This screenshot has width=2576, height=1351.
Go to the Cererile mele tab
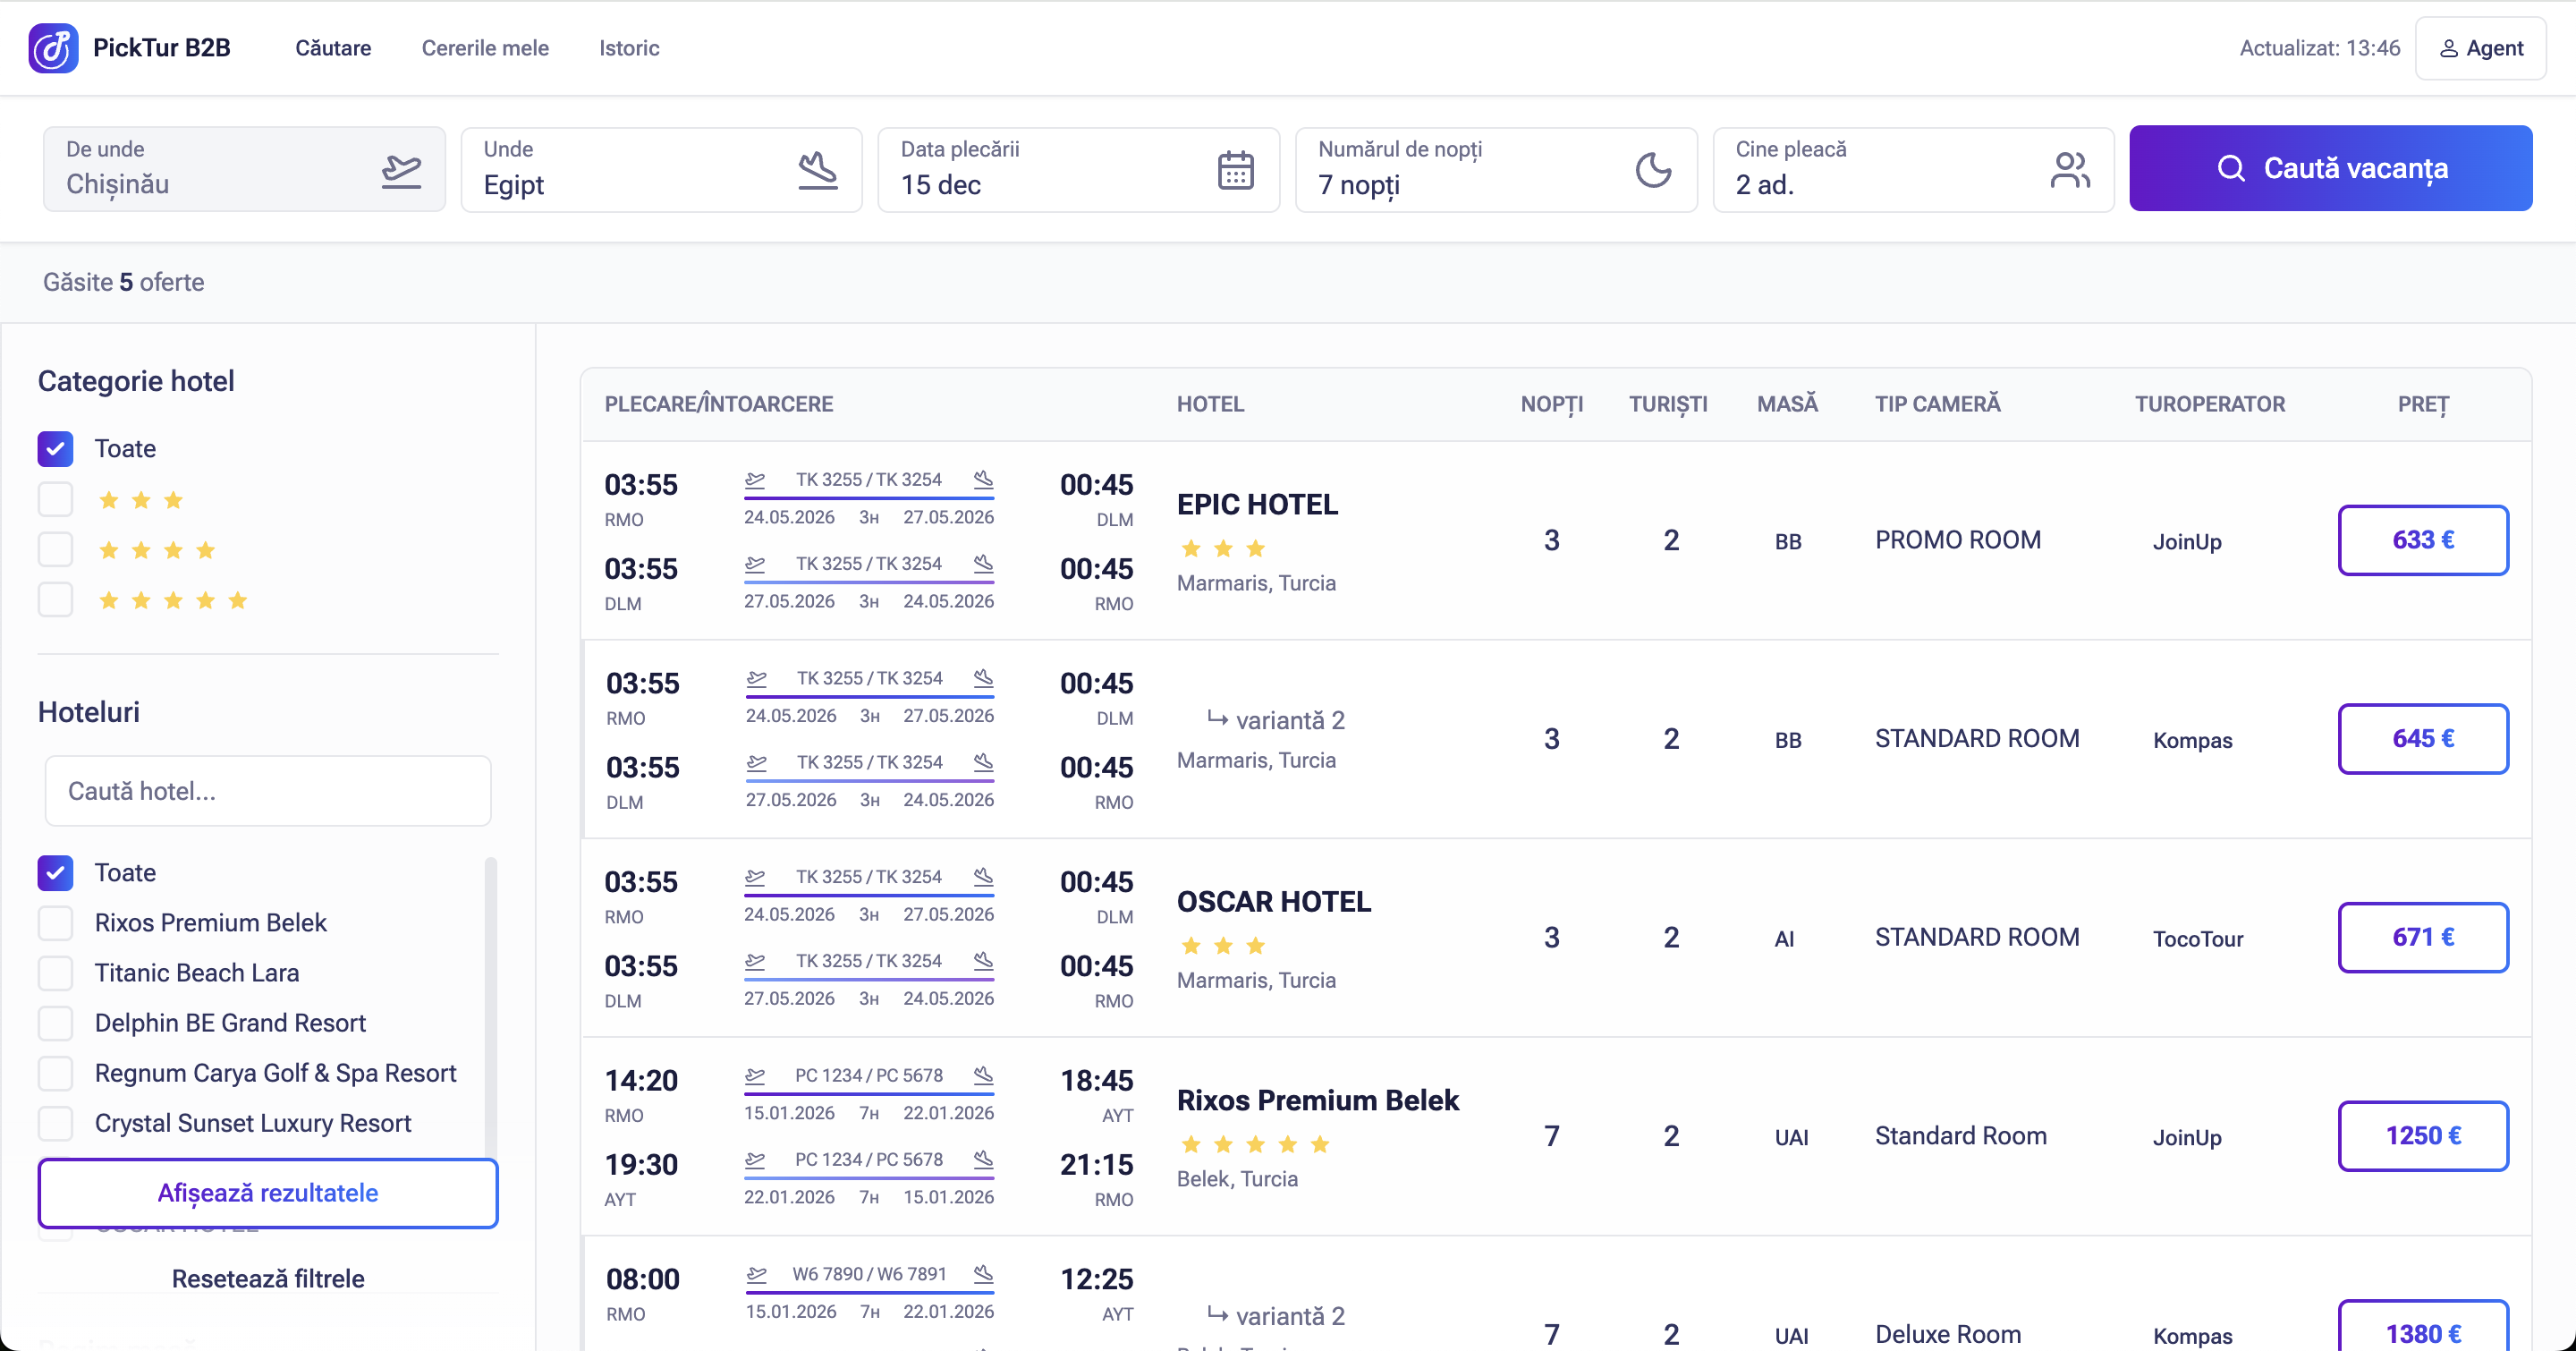pyautogui.click(x=485, y=48)
